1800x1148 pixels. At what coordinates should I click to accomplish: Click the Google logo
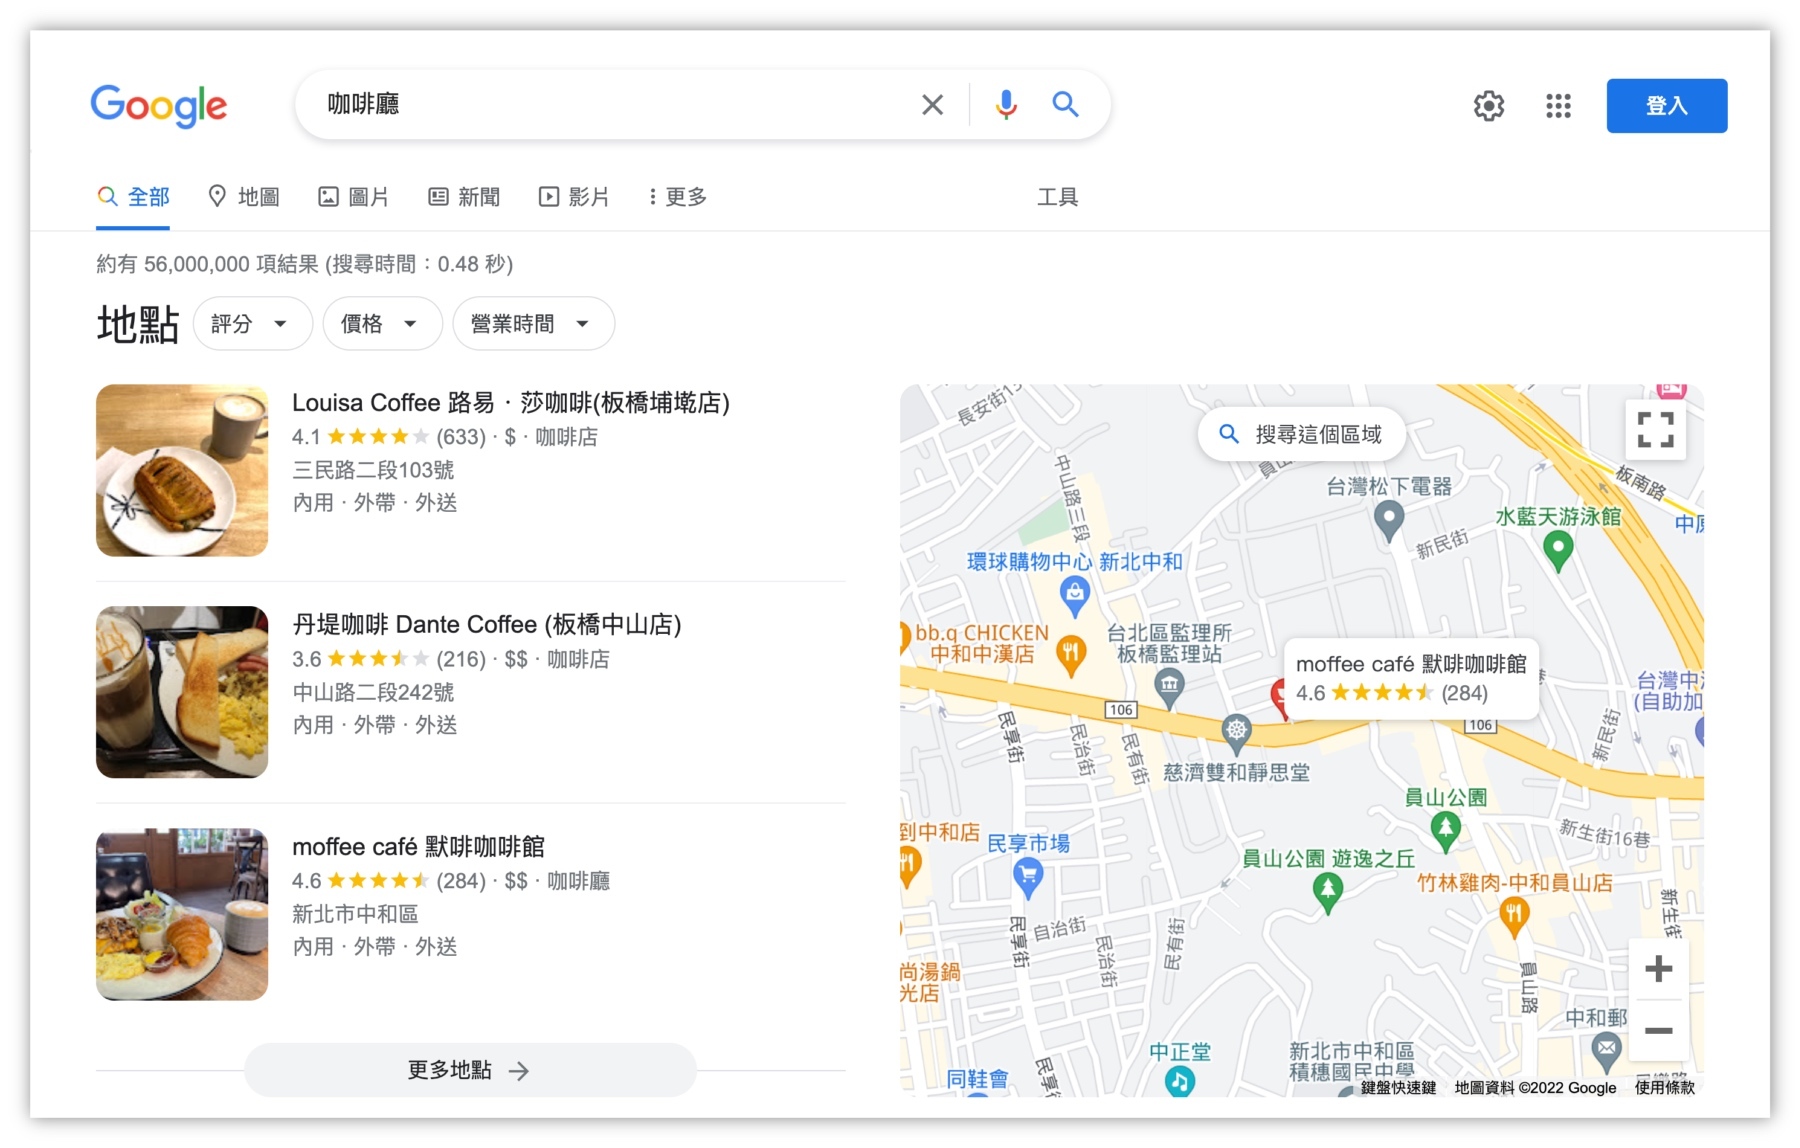click(158, 106)
